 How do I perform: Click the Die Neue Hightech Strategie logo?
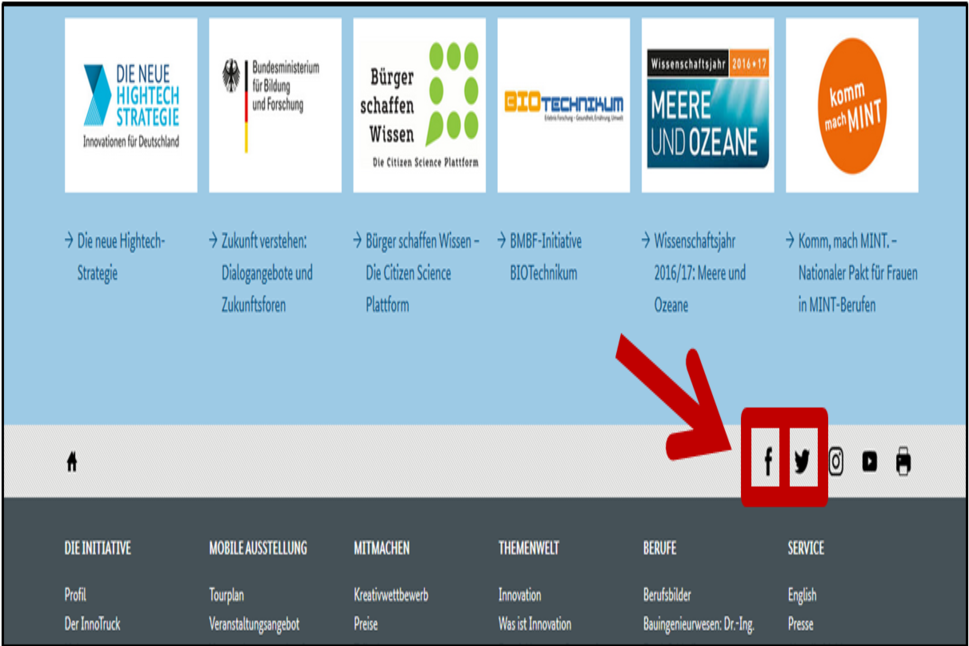[x=131, y=105]
